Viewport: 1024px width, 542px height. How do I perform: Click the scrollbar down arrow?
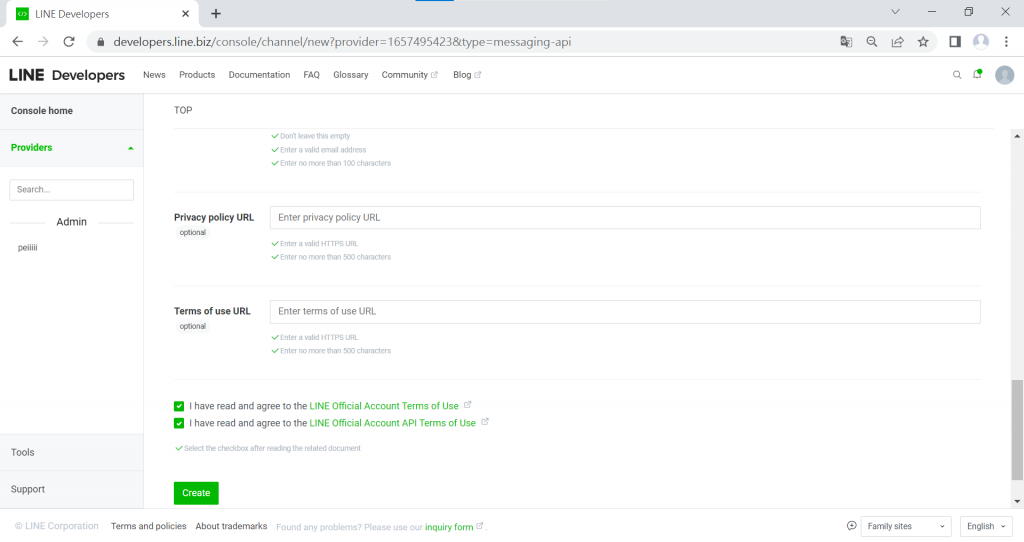(x=1017, y=502)
